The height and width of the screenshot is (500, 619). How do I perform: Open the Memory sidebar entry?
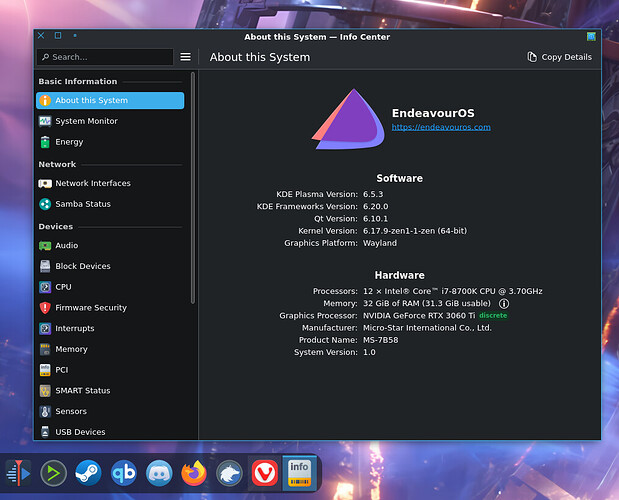tap(71, 349)
